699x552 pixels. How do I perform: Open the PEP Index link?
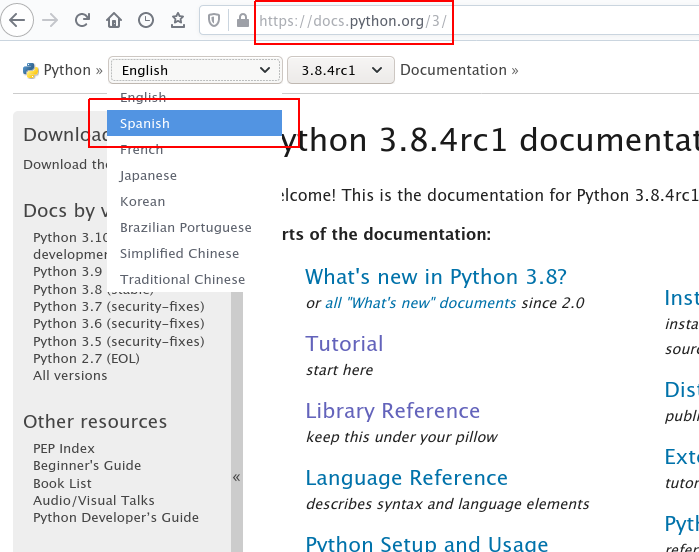click(64, 448)
